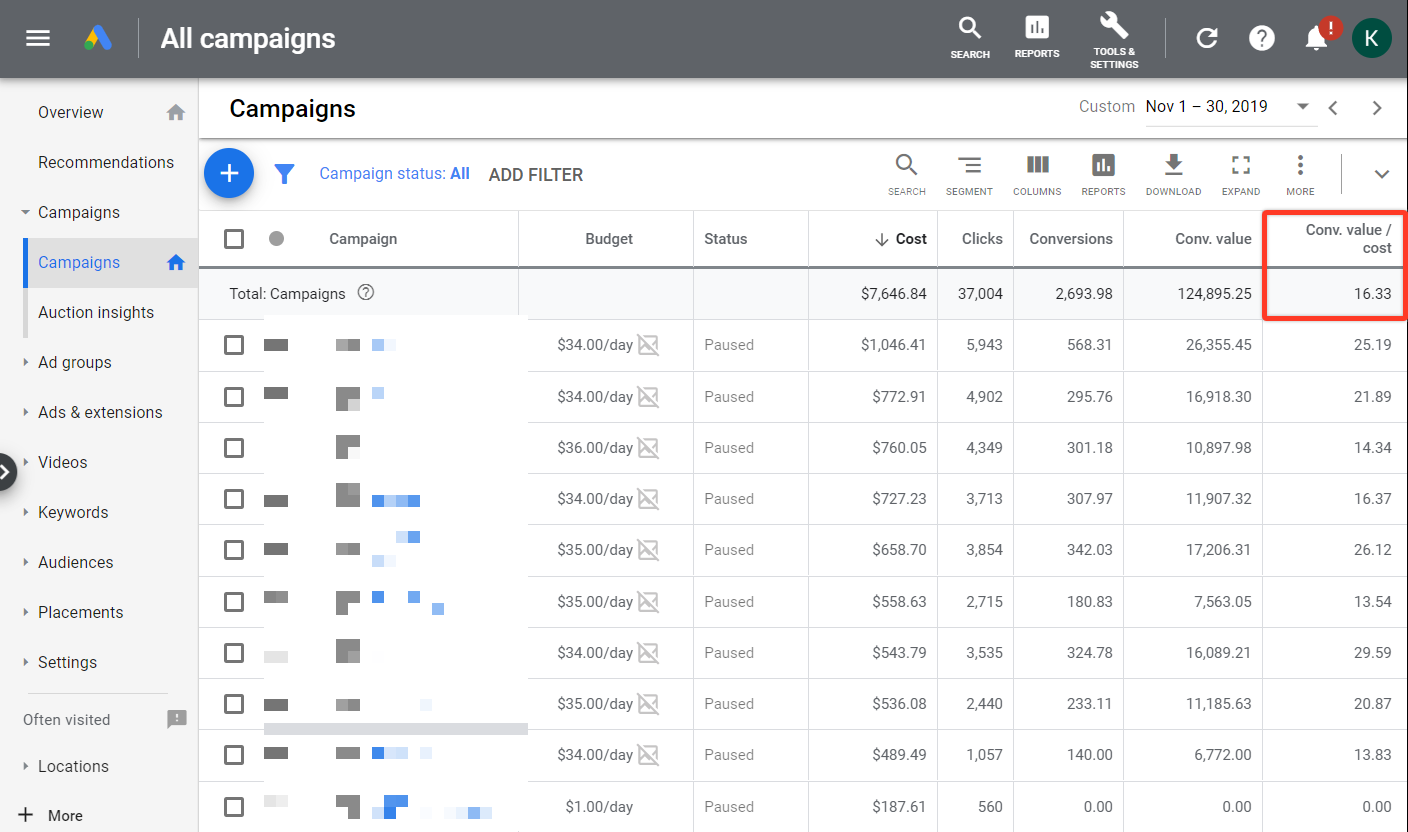Sort by the Cost column header
The image size is (1408, 832).
[x=900, y=239]
